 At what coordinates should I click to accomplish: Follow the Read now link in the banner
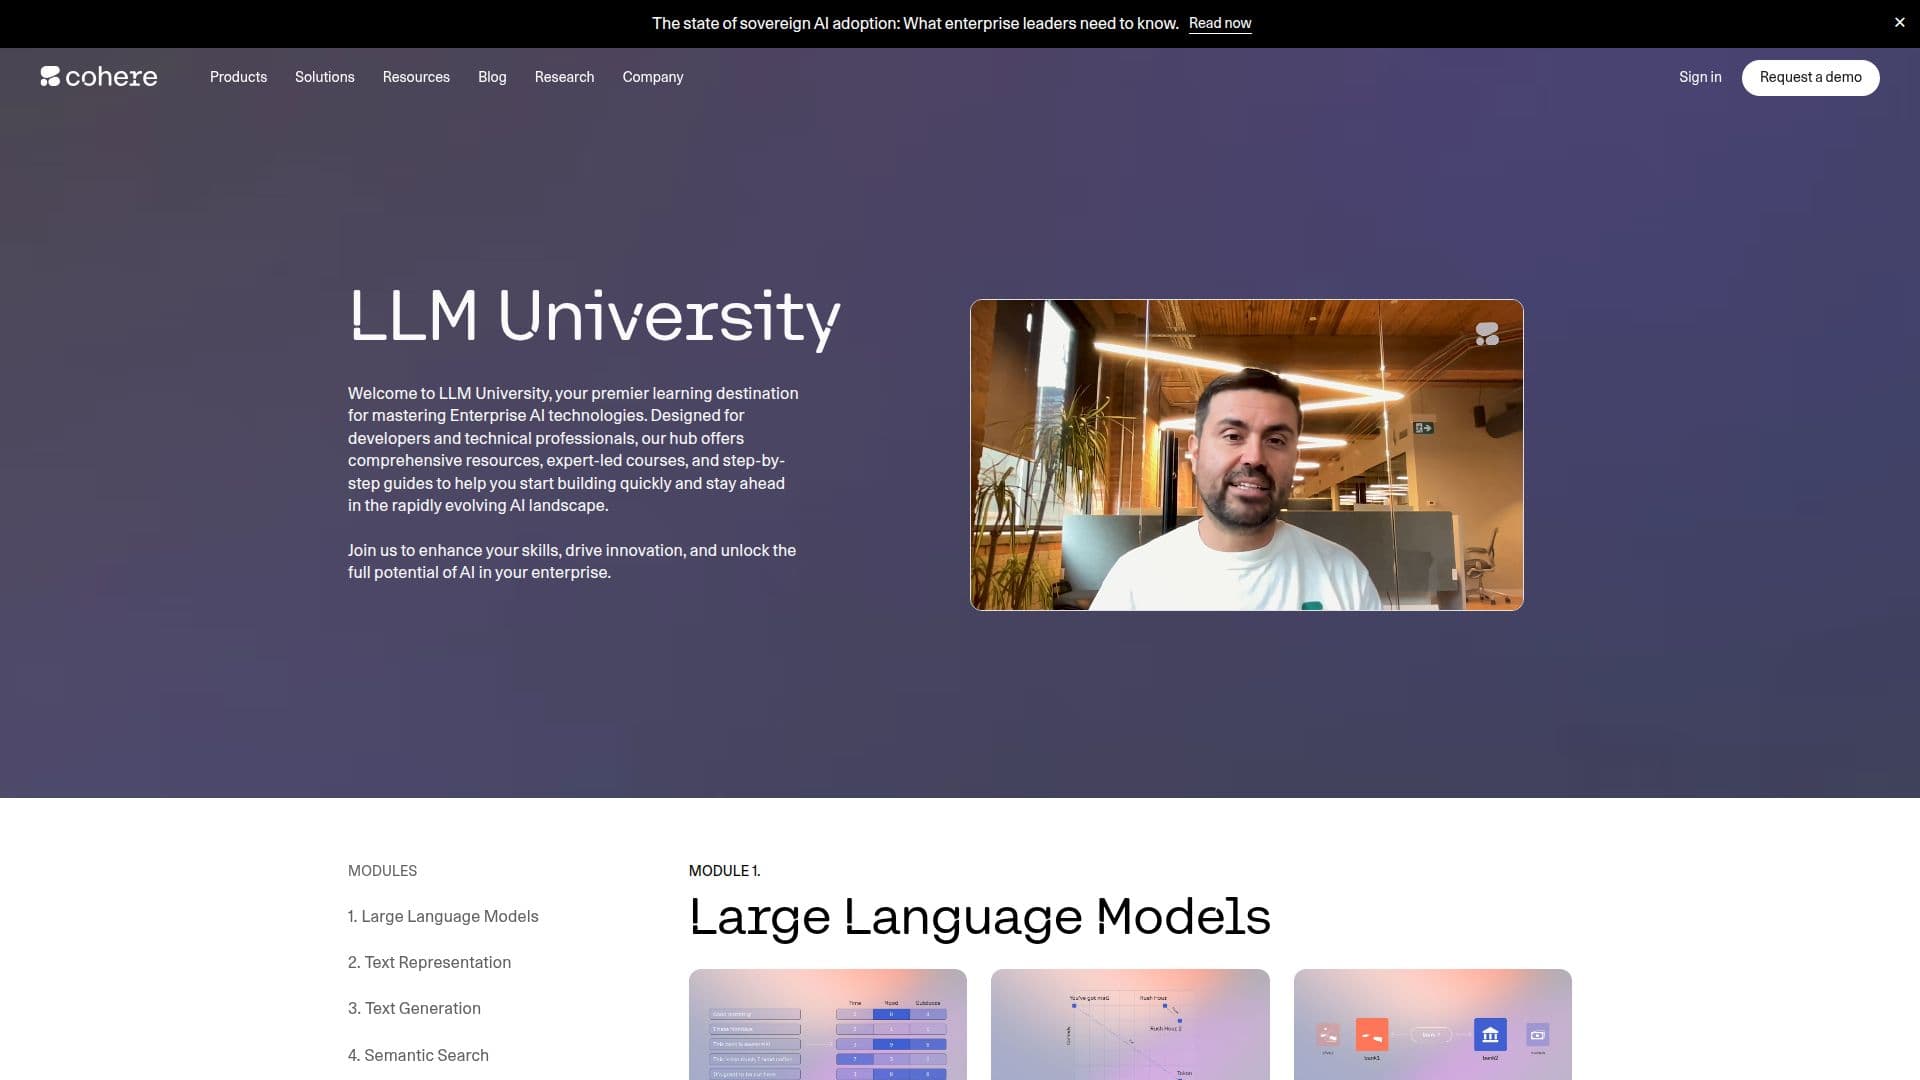pyautogui.click(x=1219, y=23)
